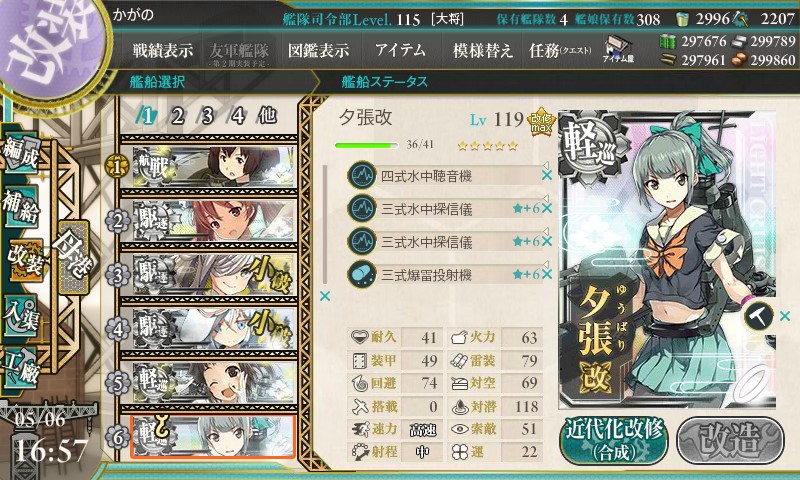Image resolution: width=800 pixels, height=480 pixels.
Task: Remove 三式爆雷投射機 with its X mark
Action: pyautogui.click(x=546, y=274)
